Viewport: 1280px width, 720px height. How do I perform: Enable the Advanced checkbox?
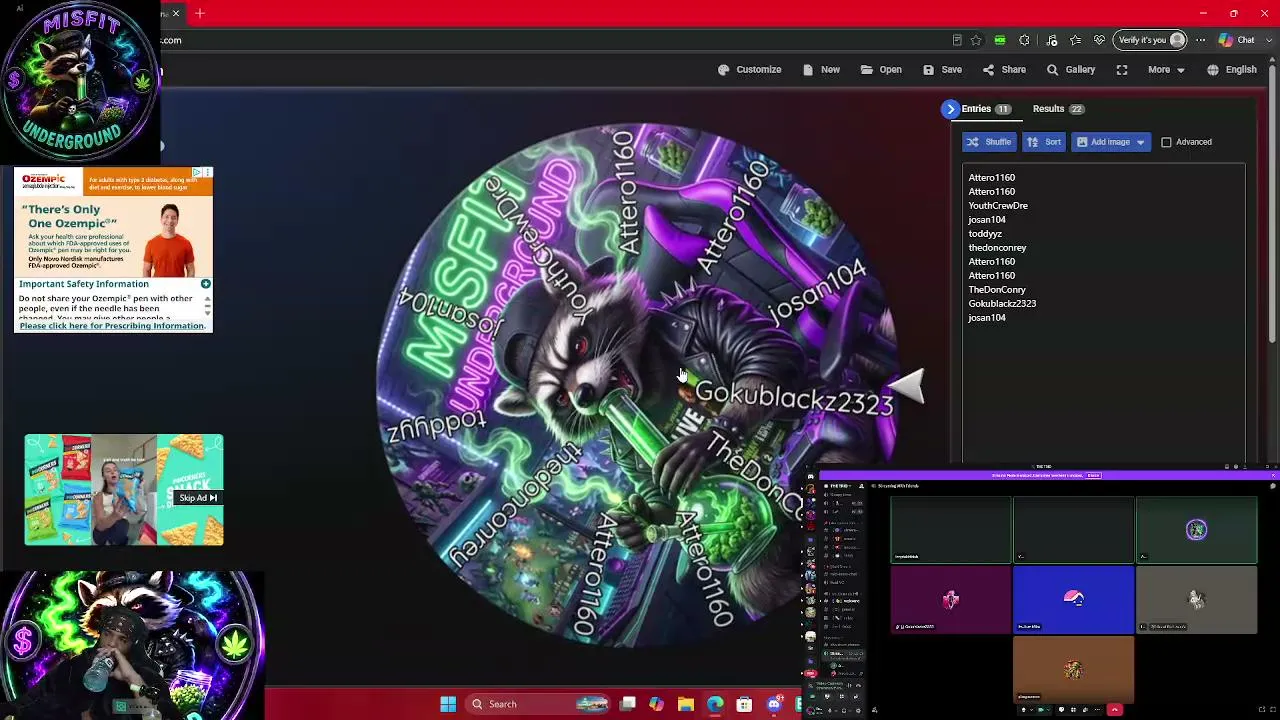pyautogui.click(x=1166, y=142)
